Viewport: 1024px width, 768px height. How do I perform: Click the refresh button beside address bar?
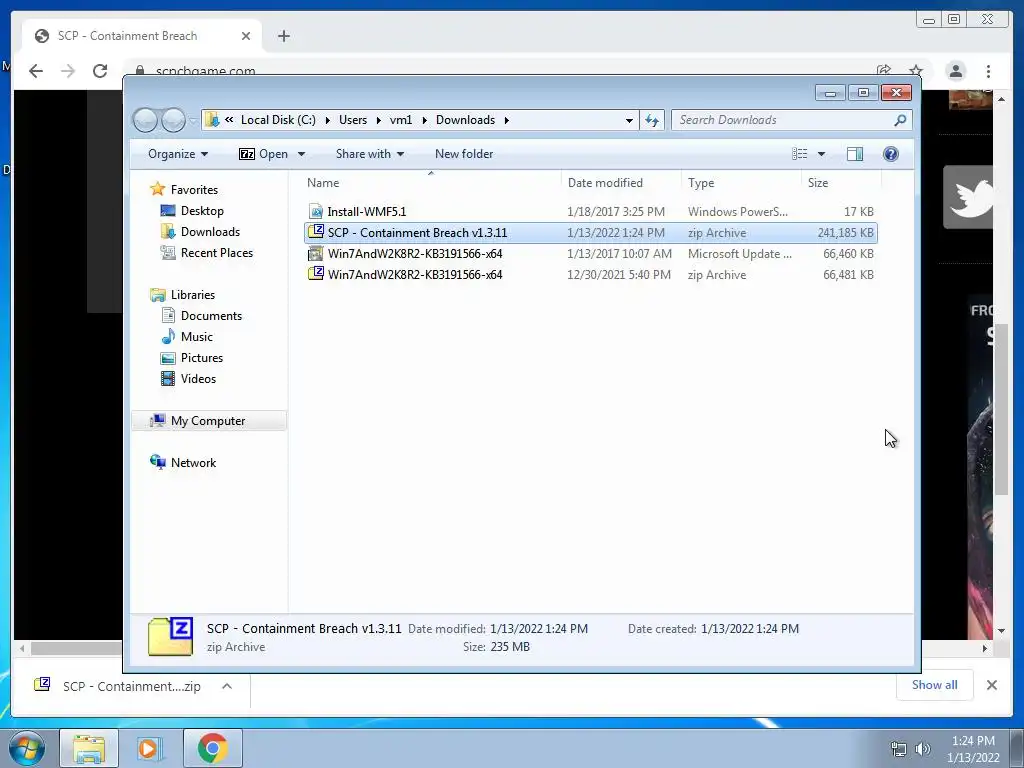click(652, 120)
